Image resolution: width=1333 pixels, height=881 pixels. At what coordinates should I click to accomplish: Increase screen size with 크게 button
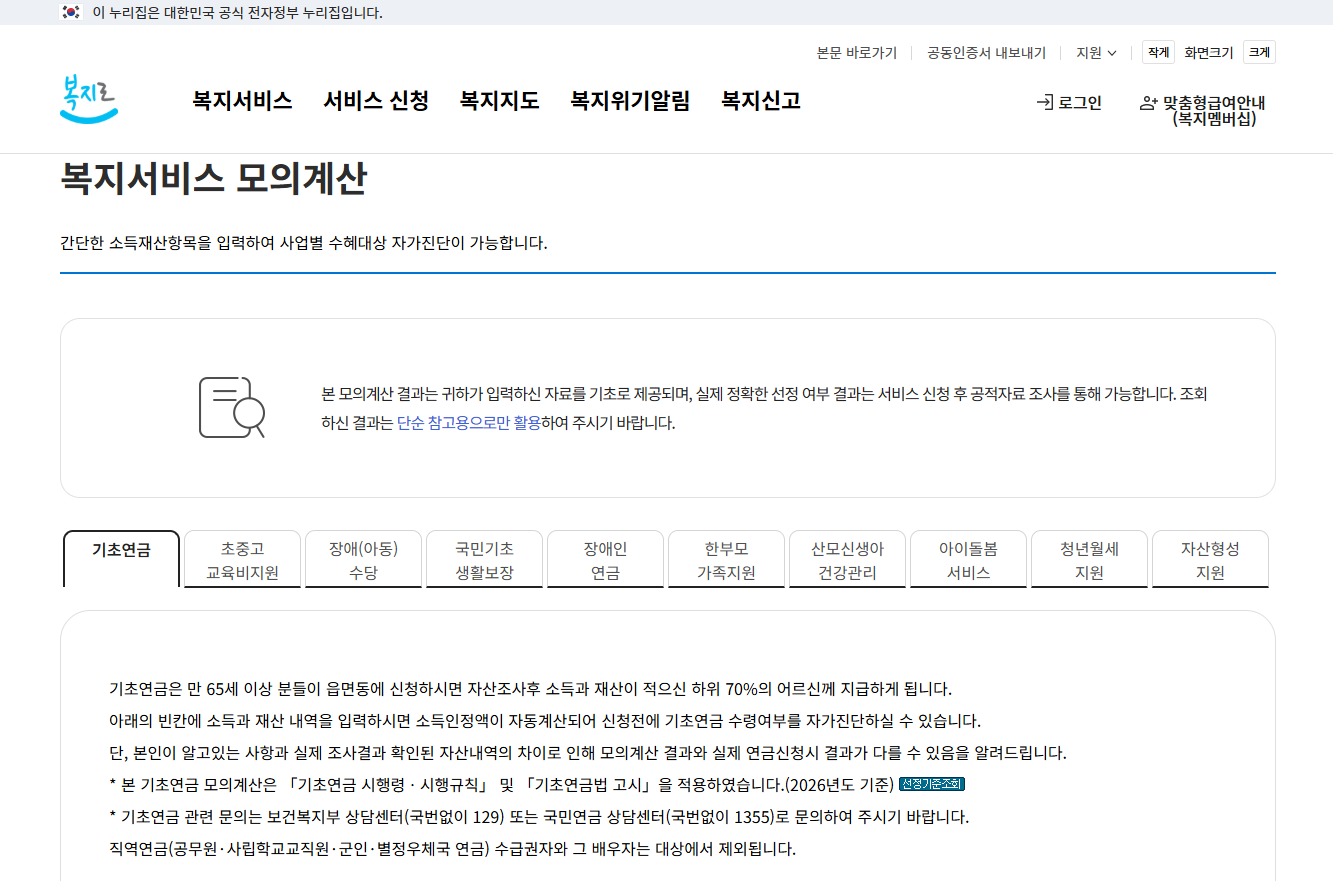point(1259,53)
